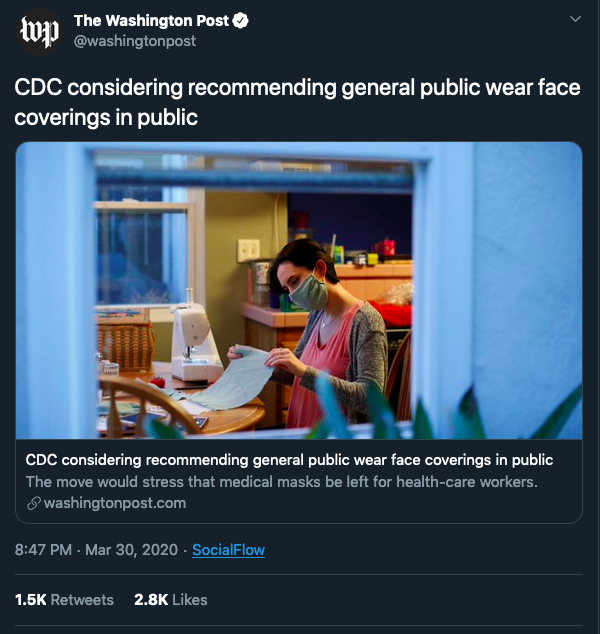600x634 pixels.
Task: Click the 8:47 PM timestamp
Action: (46, 550)
